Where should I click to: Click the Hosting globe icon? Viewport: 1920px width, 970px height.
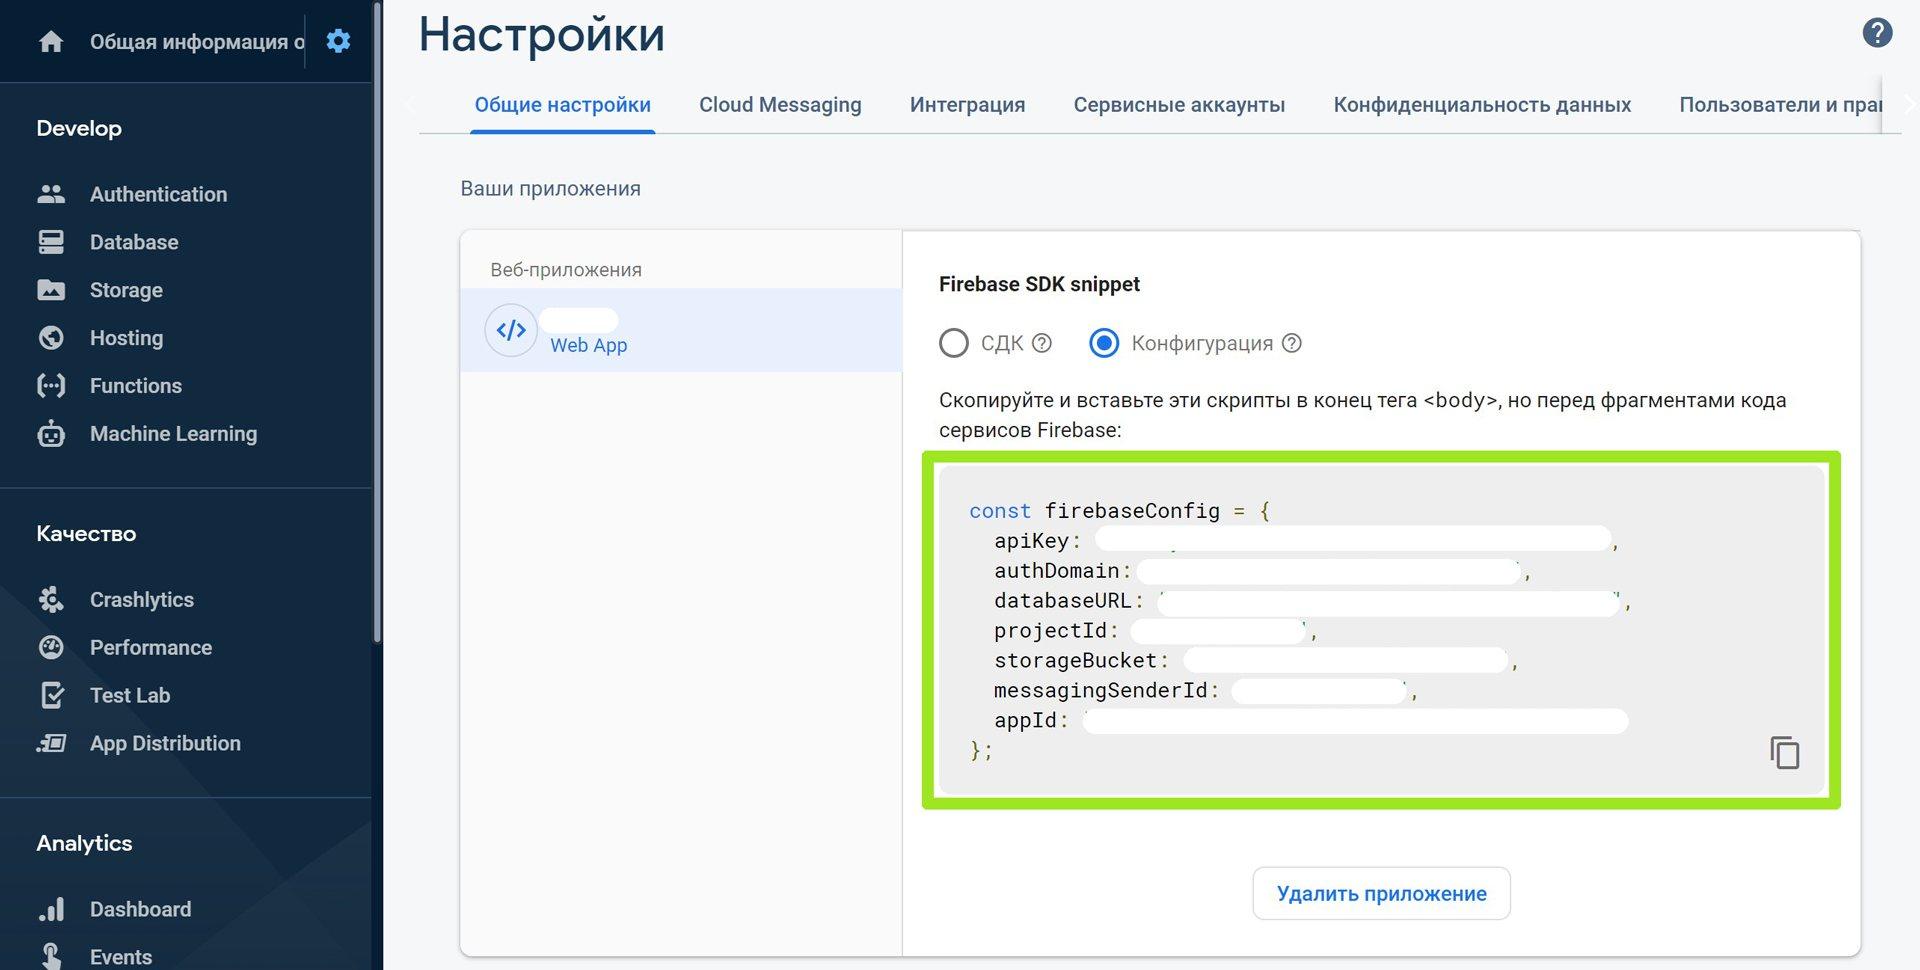click(x=51, y=338)
